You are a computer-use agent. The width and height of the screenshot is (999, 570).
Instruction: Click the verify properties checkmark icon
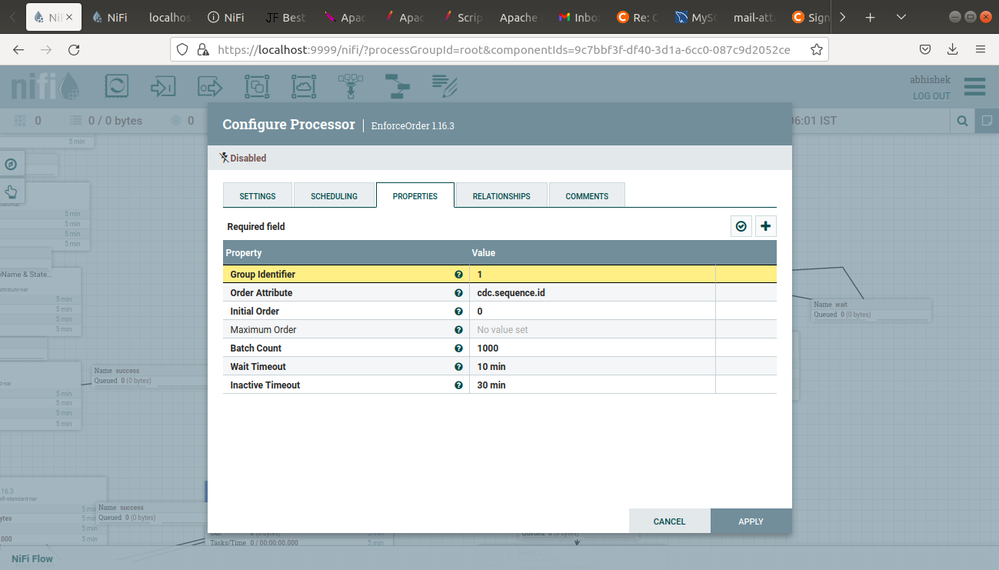click(741, 227)
